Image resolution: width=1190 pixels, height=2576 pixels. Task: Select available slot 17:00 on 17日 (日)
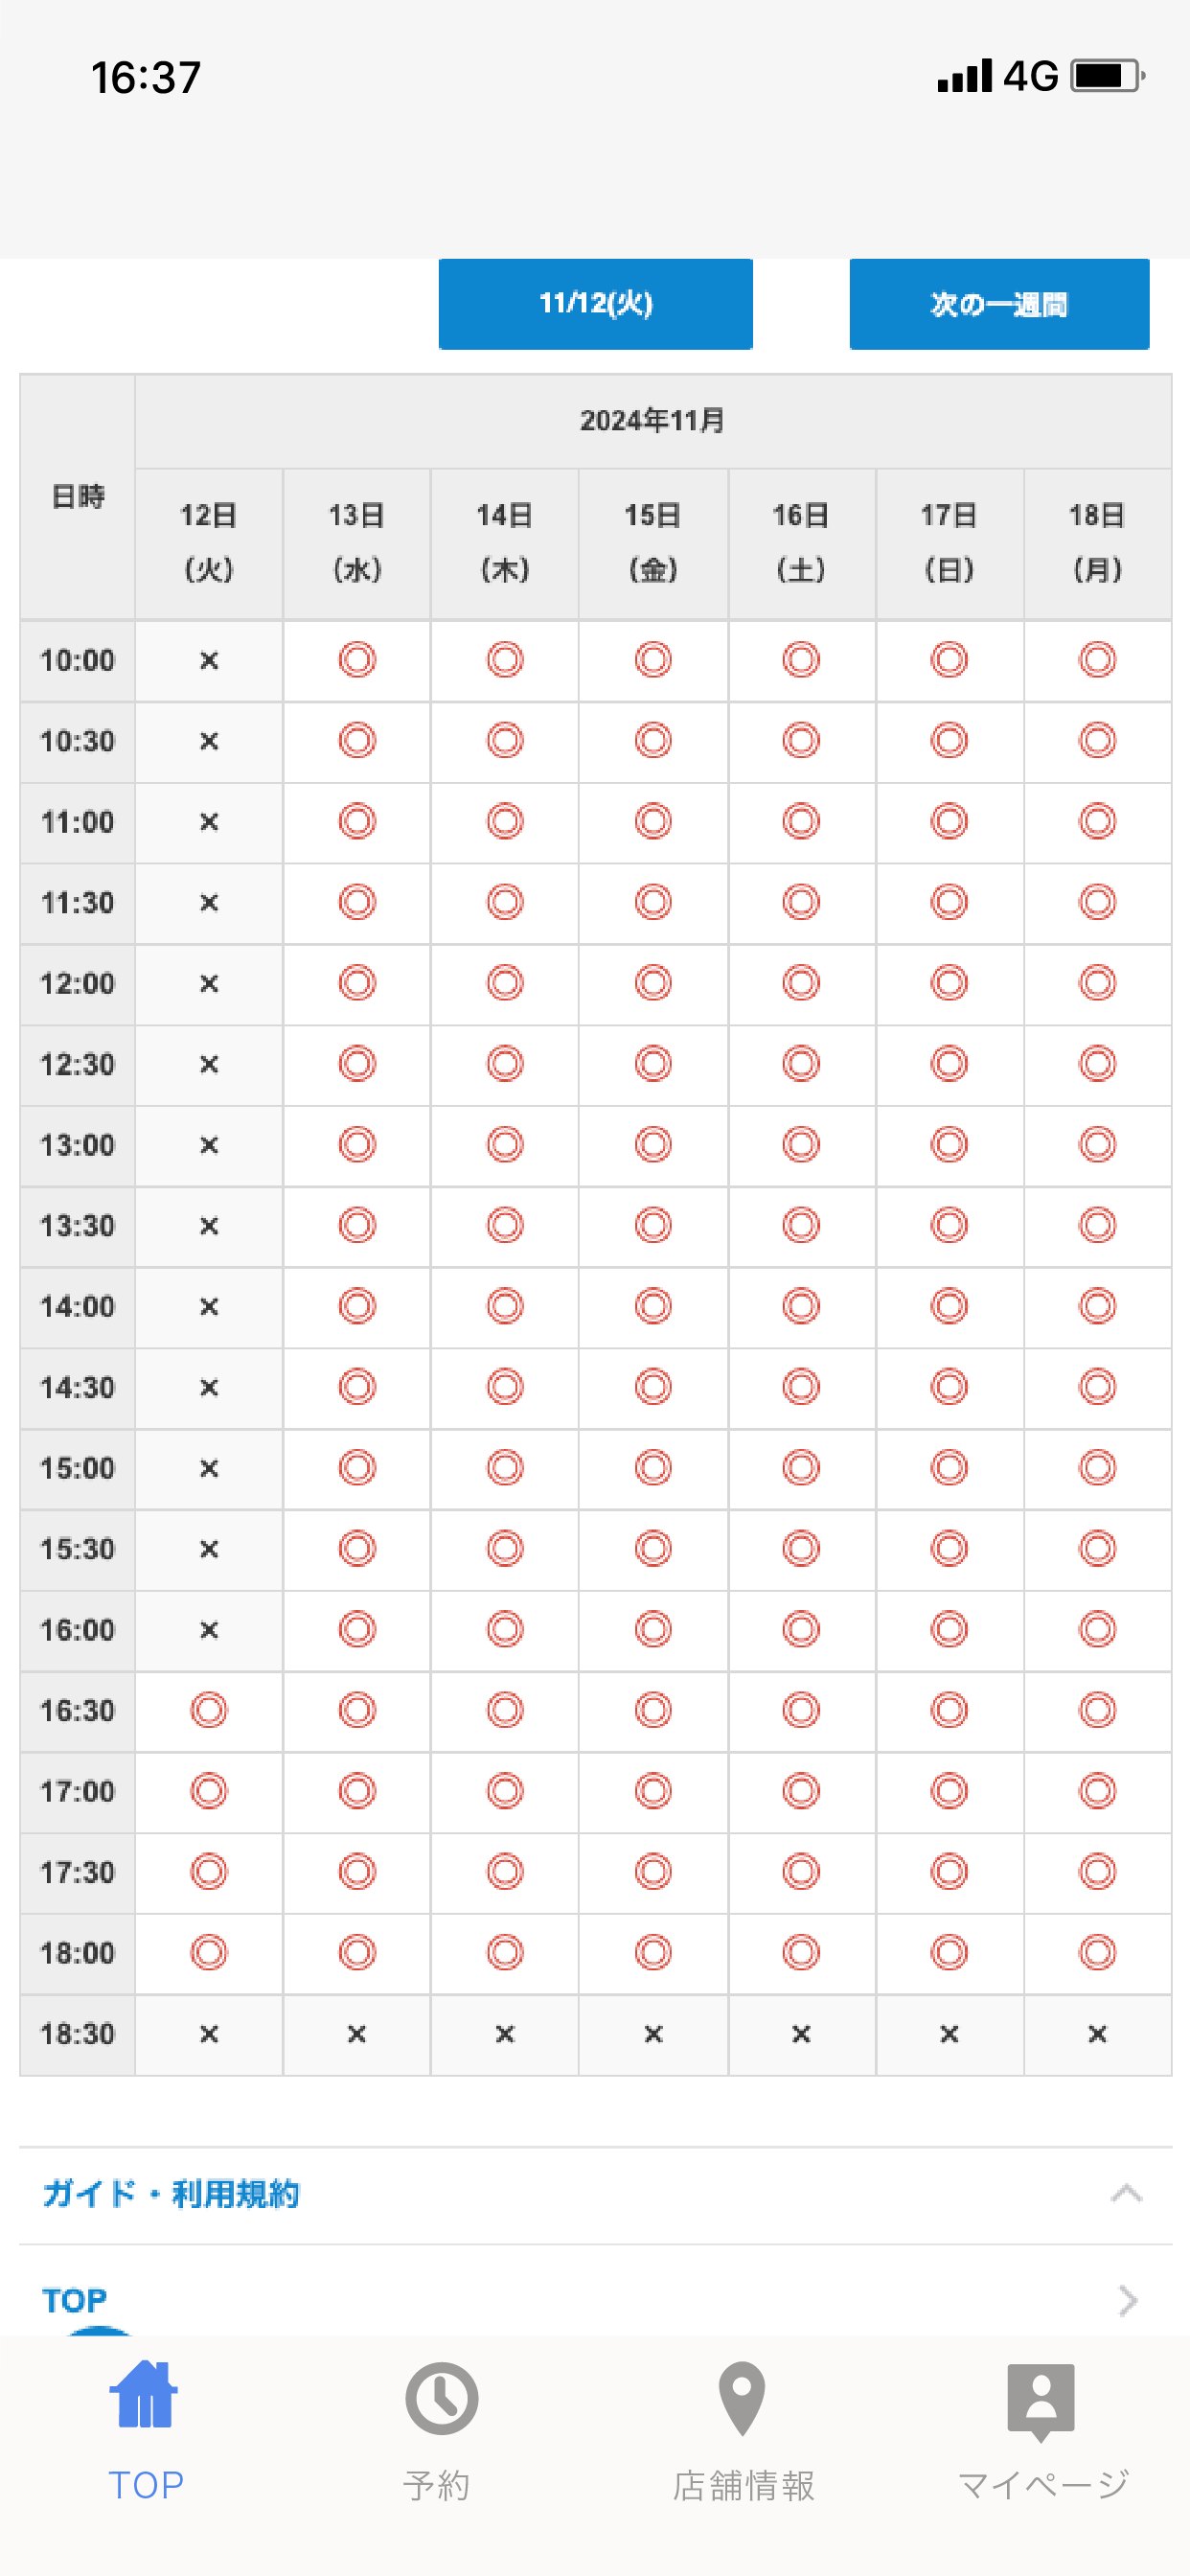coord(949,1791)
